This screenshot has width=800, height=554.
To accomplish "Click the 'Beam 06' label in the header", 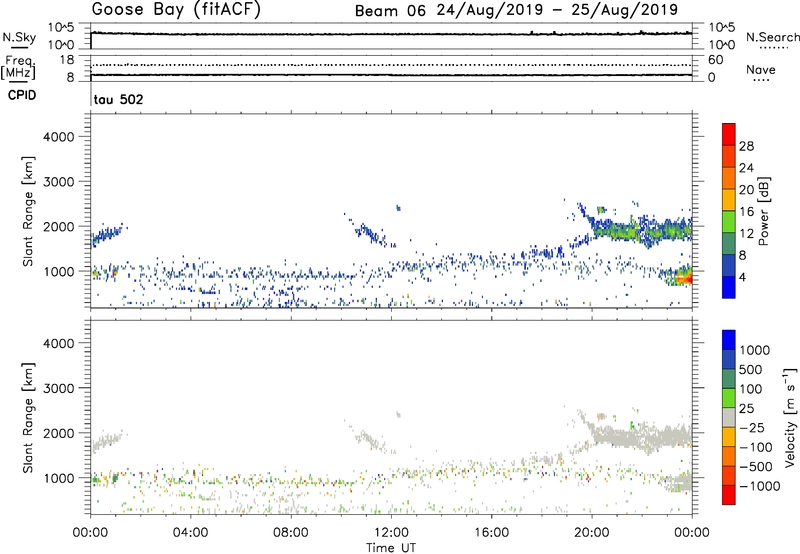I will (x=390, y=11).
